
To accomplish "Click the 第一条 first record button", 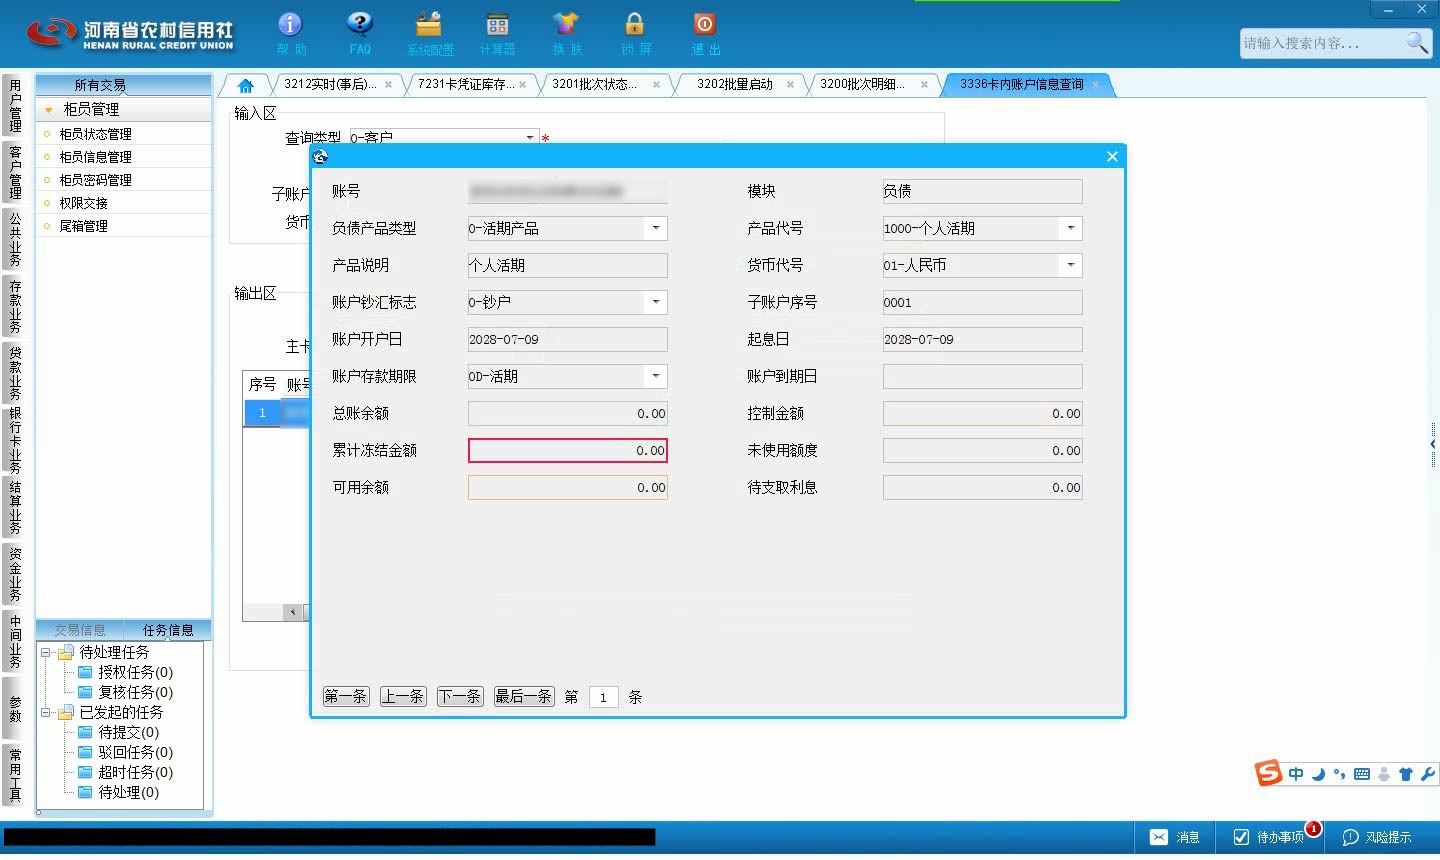I will [346, 697].
